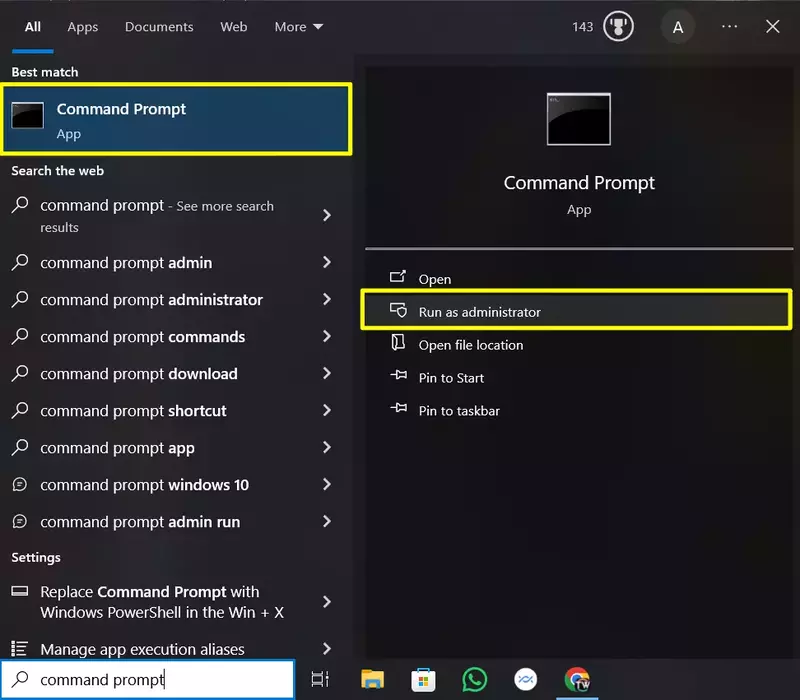Click the chat app icon on the taskbar

527,678
